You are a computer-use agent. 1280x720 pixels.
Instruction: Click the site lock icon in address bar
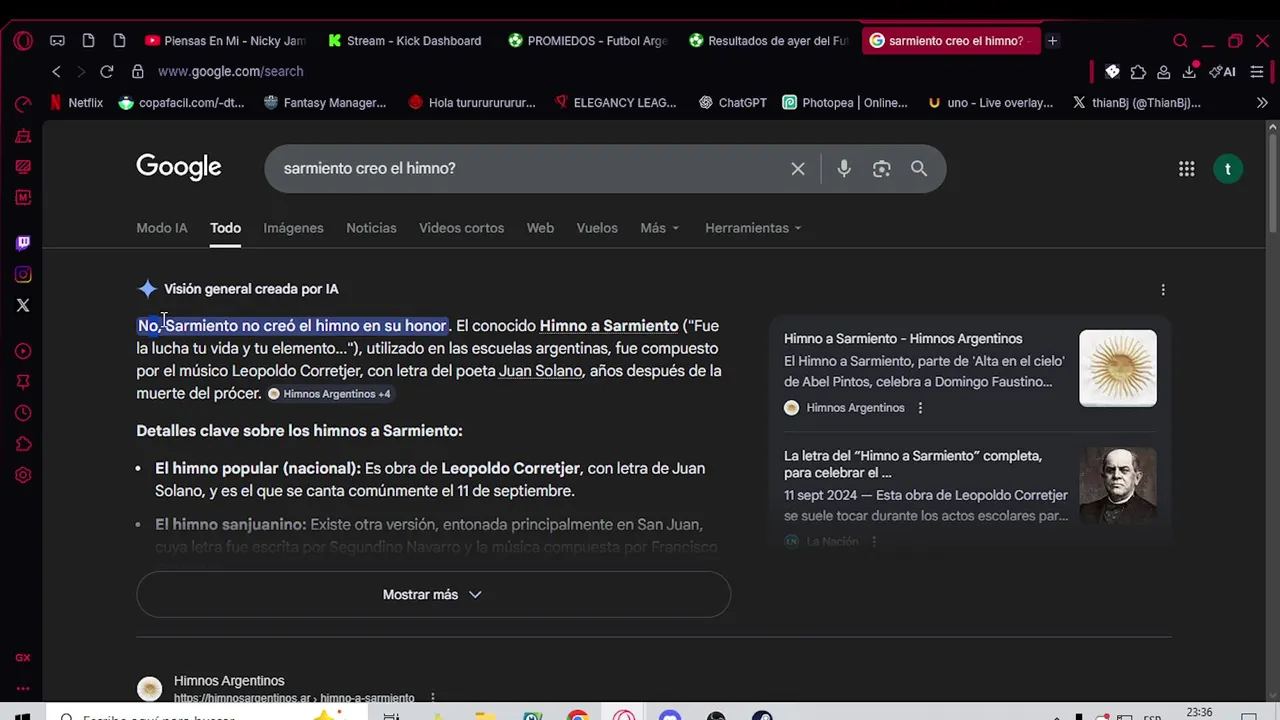coord(138,71)
